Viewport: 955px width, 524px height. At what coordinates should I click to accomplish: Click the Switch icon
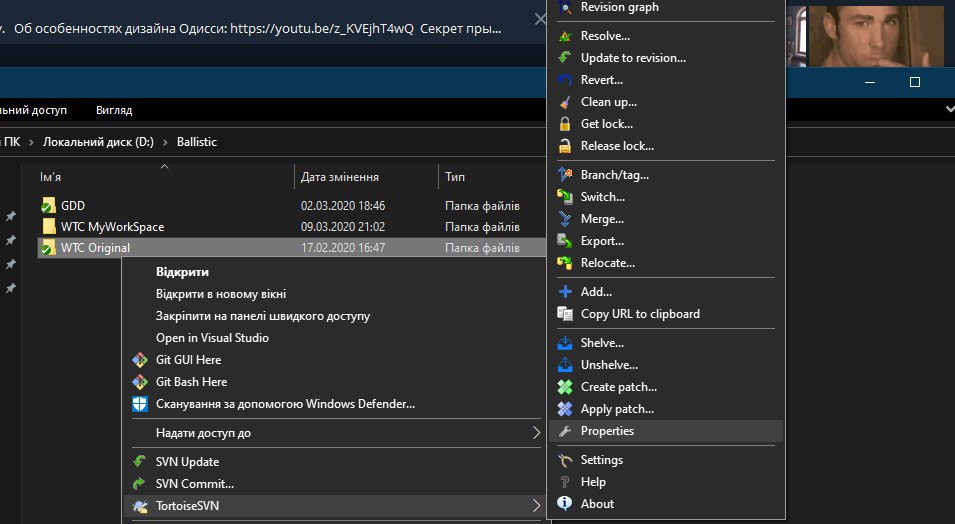click(x=565, y=197)
